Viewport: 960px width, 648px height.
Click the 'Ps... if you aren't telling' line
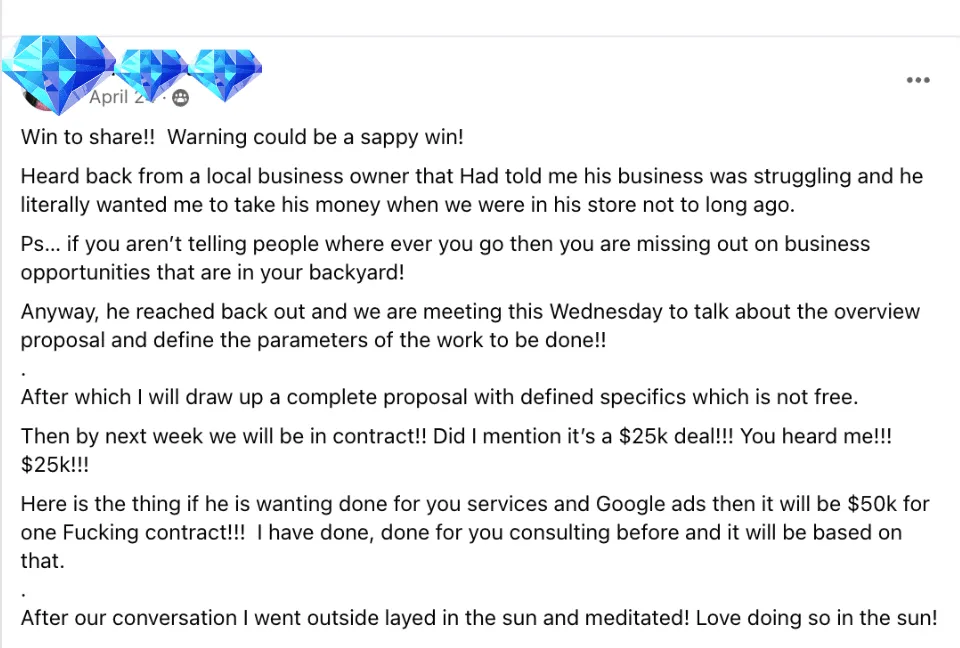point(445,244)
